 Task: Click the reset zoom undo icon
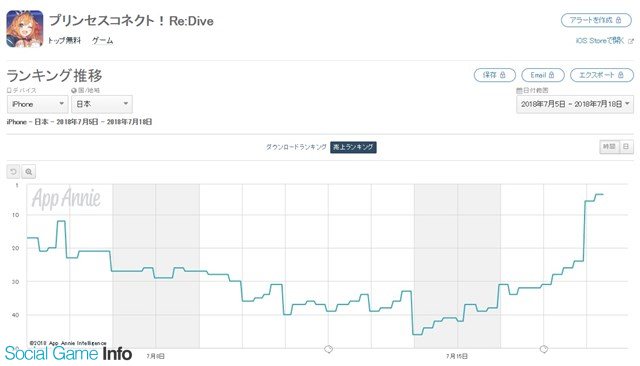[x=13, y=172]
